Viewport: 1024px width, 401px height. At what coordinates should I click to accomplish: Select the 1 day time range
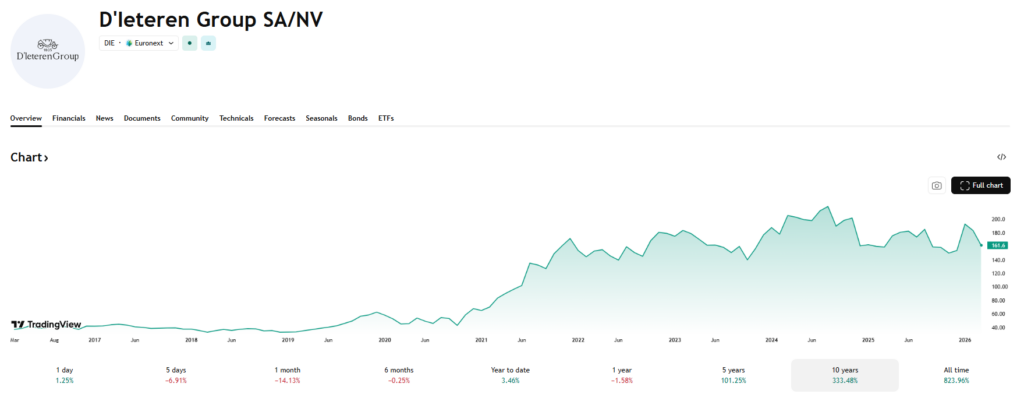[x=64, y=375]
